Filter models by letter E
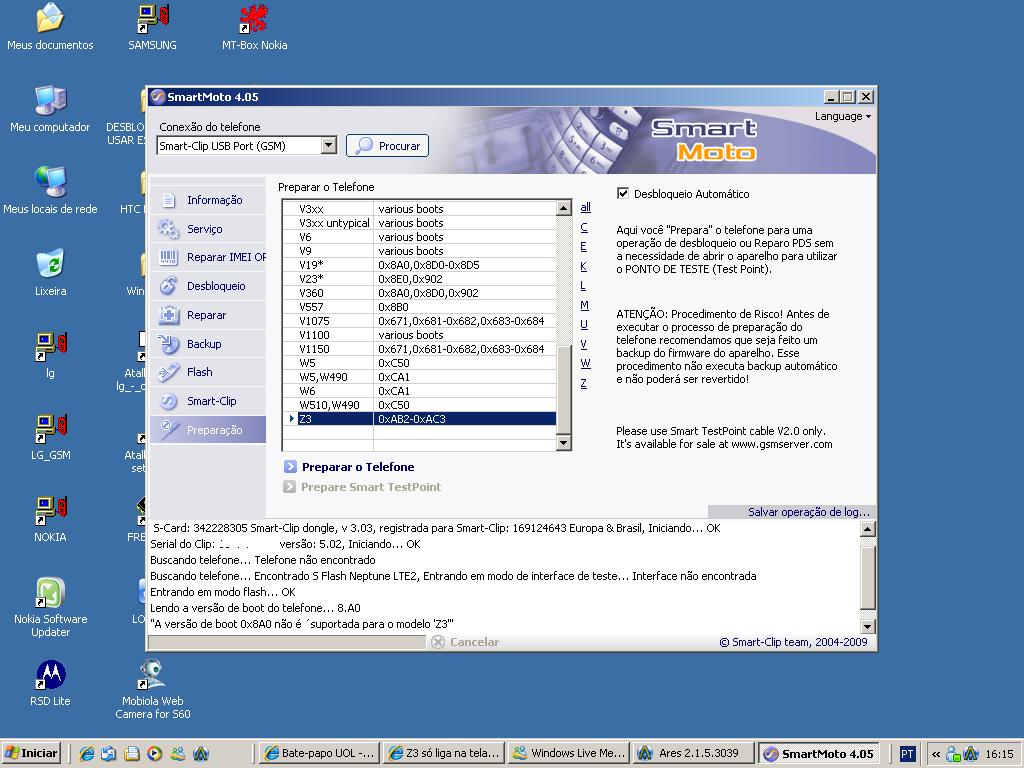The height and width of the screenshot is (768, 1024). click(x=584, y=247)
